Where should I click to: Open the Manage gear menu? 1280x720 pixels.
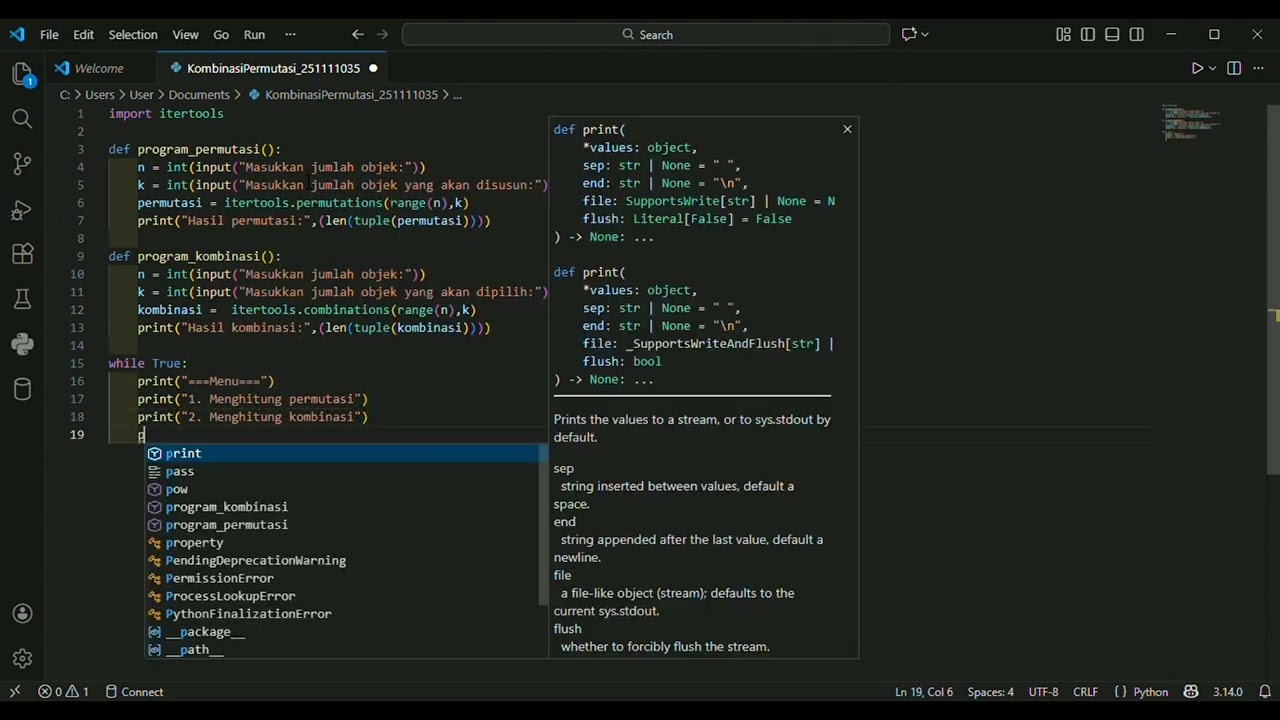pyautogui.click(x=22, y=659)
